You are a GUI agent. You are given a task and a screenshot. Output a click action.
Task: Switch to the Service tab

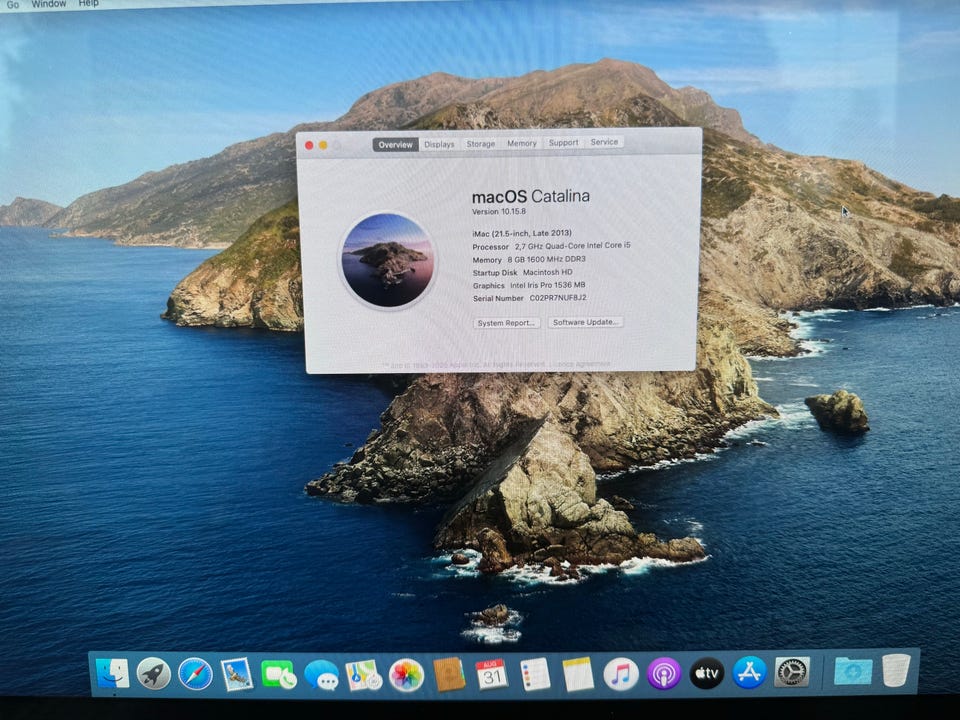coord(604,142)
